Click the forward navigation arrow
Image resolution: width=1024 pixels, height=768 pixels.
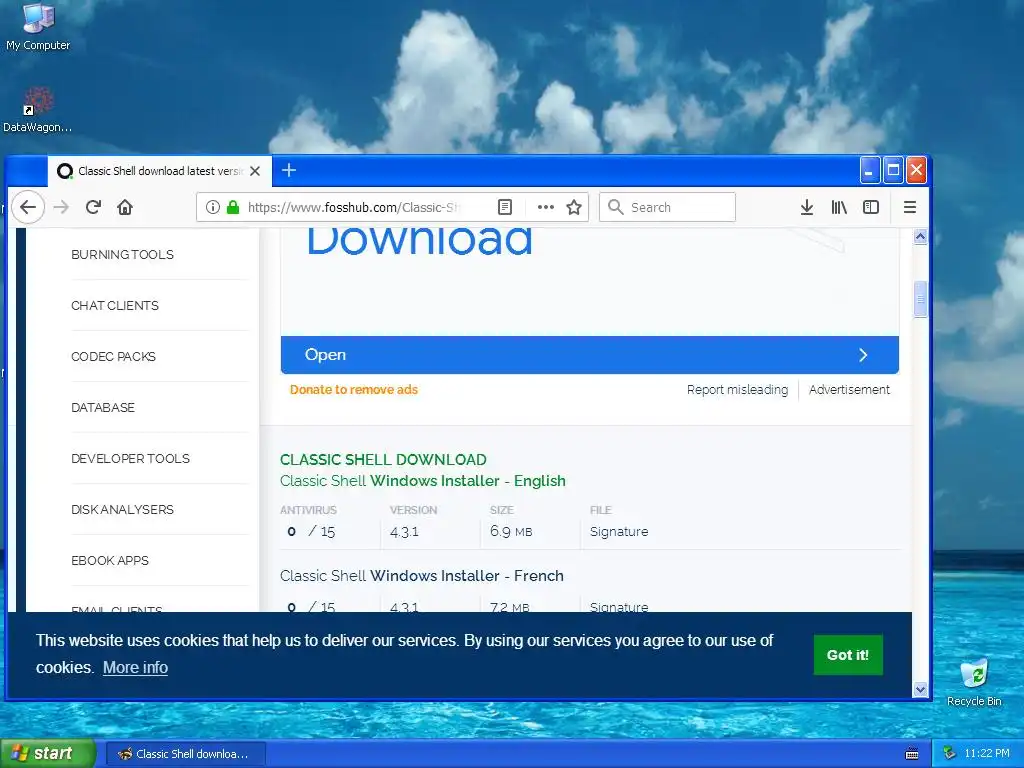click(x=61, y=207)
